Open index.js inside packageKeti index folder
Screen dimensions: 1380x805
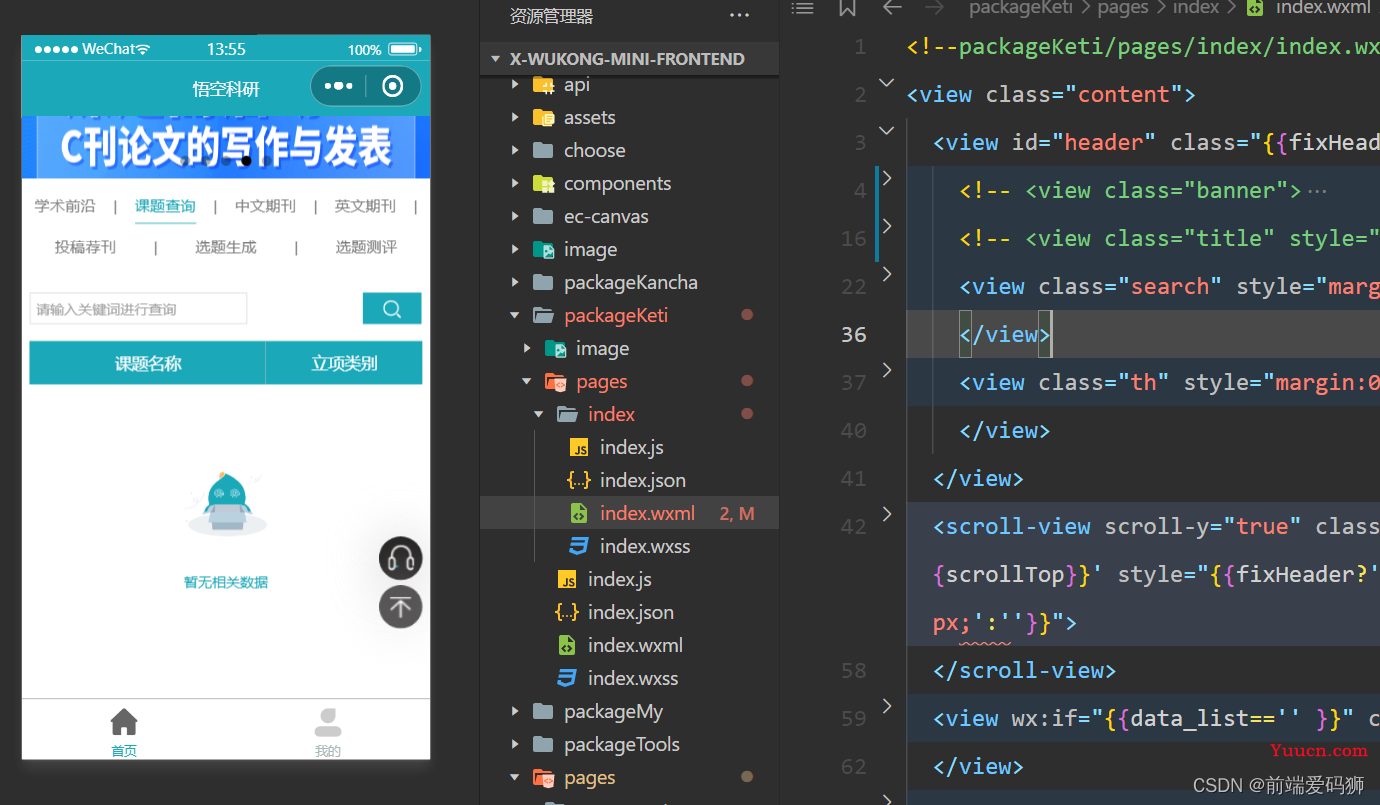(x=629, y=447)
